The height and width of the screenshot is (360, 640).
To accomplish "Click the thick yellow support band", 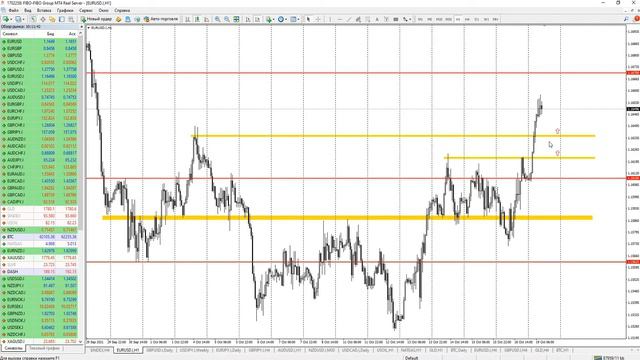I will 347,218.
